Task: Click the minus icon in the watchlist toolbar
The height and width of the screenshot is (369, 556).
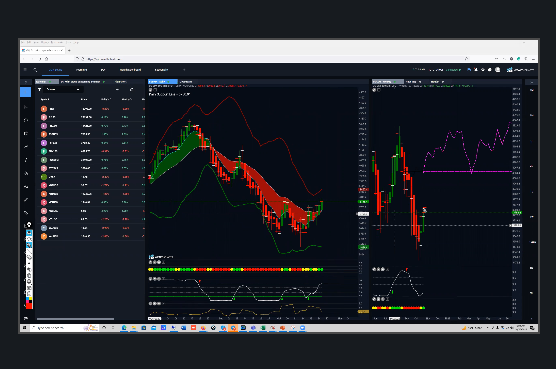Action: pyautogui.click(x=117, y=90)
